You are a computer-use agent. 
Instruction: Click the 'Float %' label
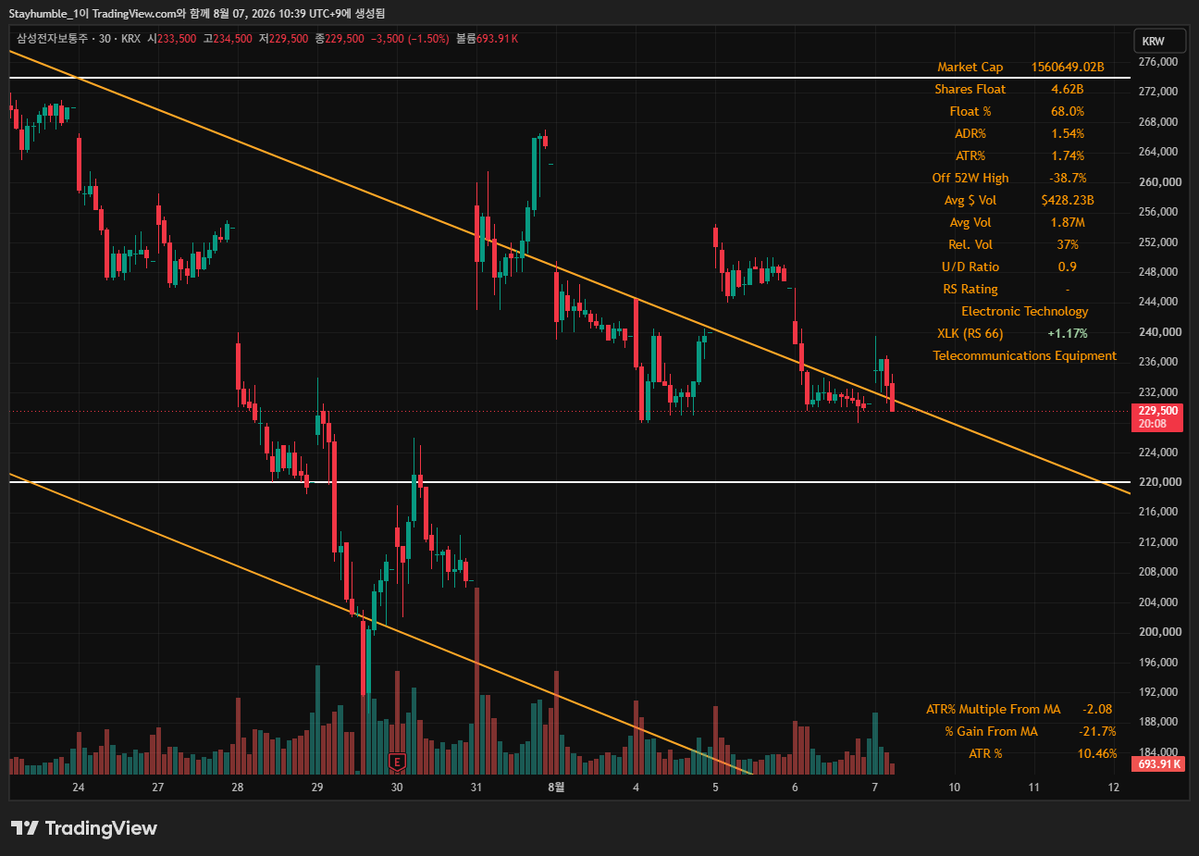point(970,111)
